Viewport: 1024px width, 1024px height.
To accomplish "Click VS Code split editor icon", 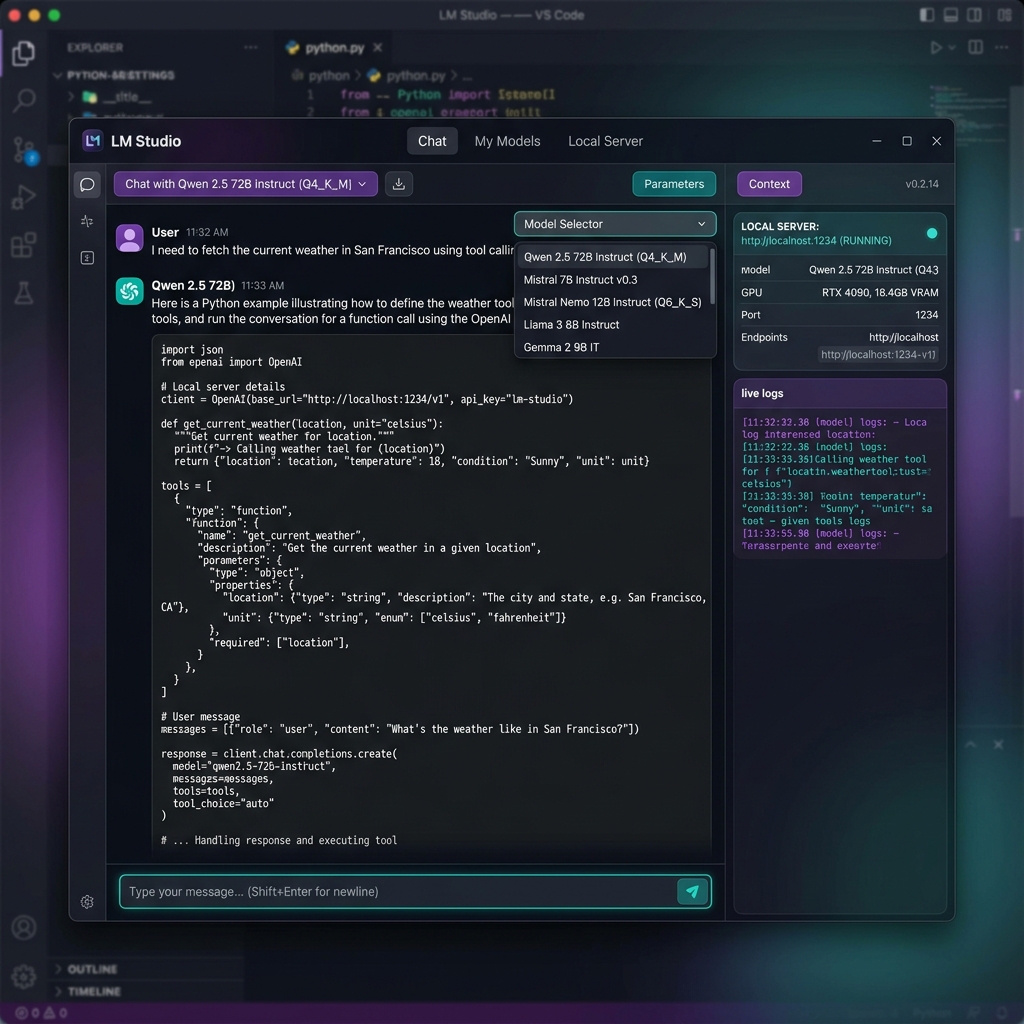I will 976,47.
